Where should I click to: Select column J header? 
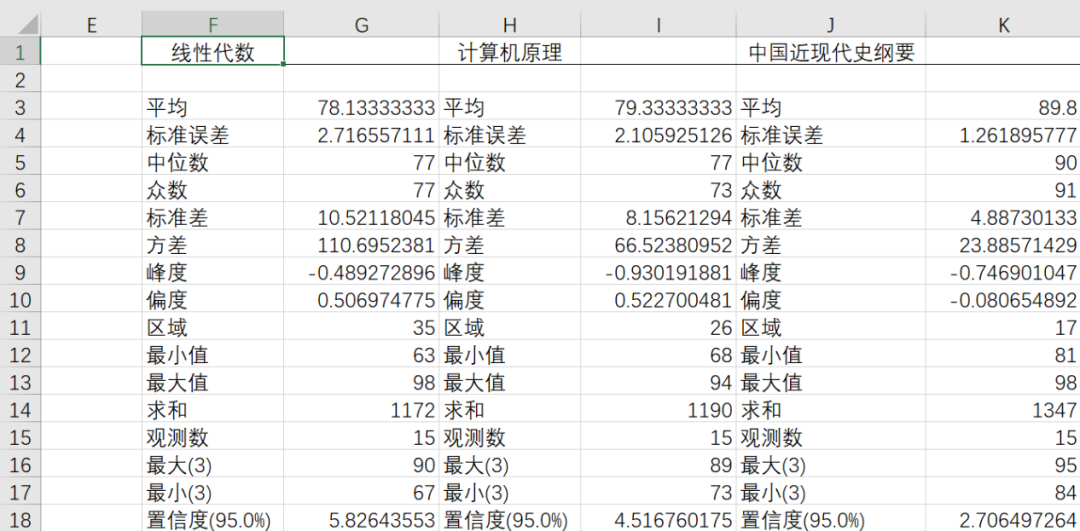(831, 24)
